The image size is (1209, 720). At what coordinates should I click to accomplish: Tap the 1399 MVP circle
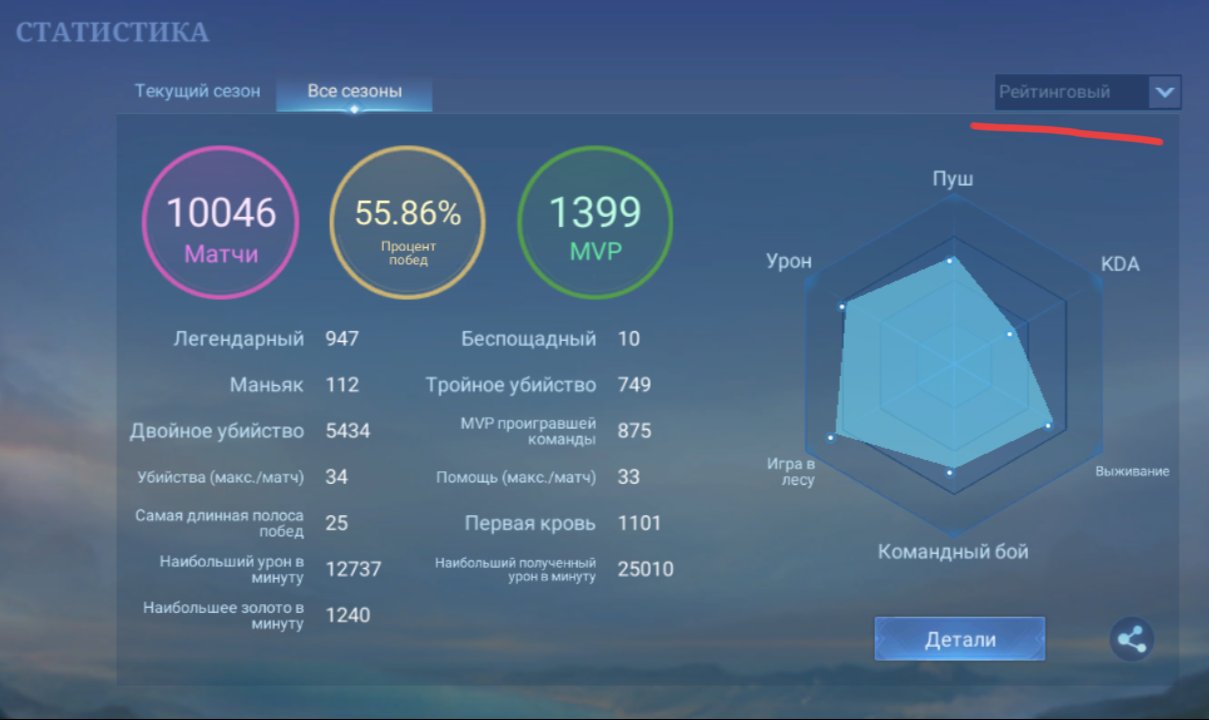[x=595, y=221]
